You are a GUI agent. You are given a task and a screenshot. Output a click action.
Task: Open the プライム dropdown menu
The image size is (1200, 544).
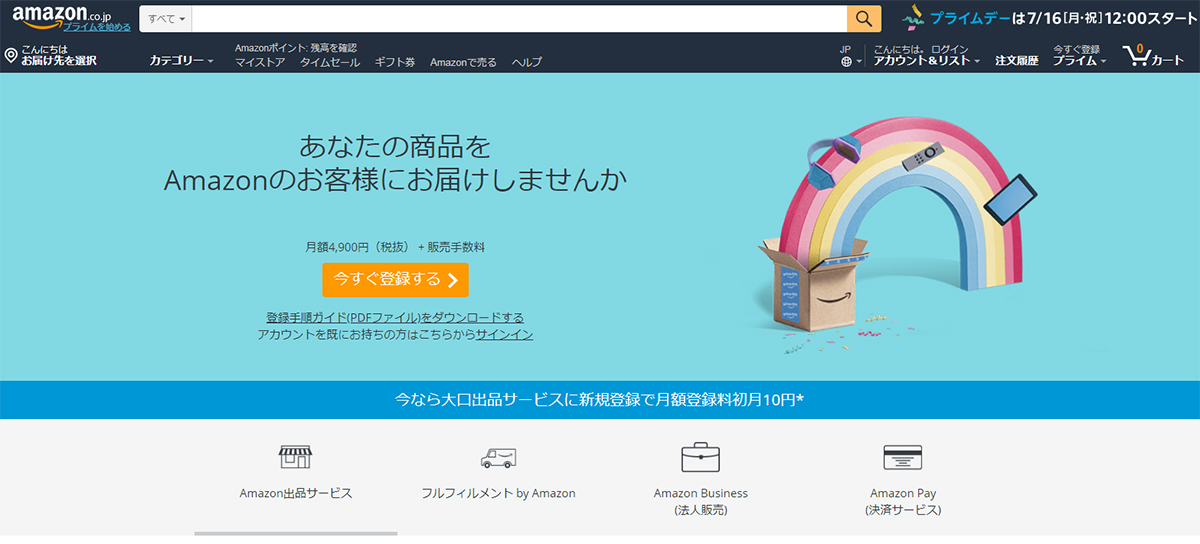point(1079,61)
